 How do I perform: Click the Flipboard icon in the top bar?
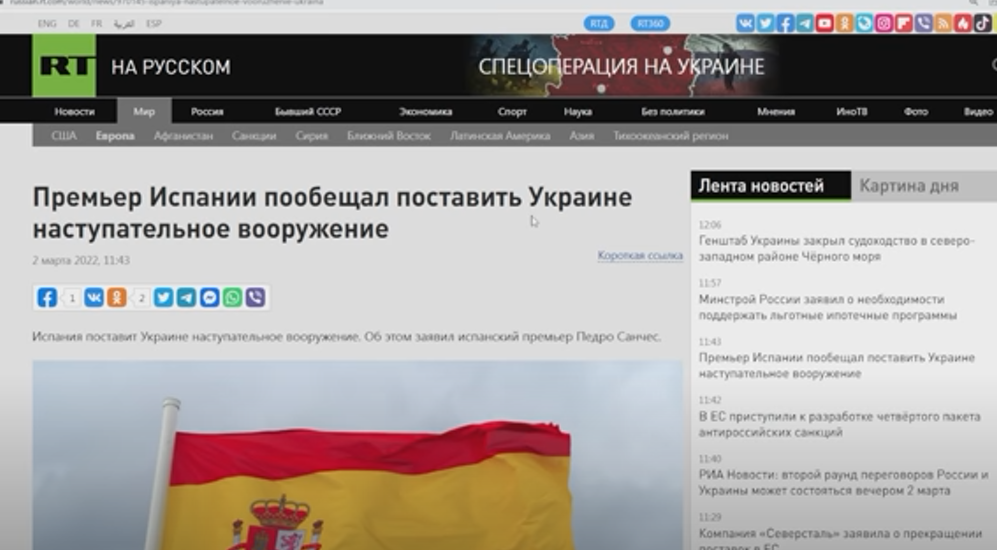tap(904, 23)
